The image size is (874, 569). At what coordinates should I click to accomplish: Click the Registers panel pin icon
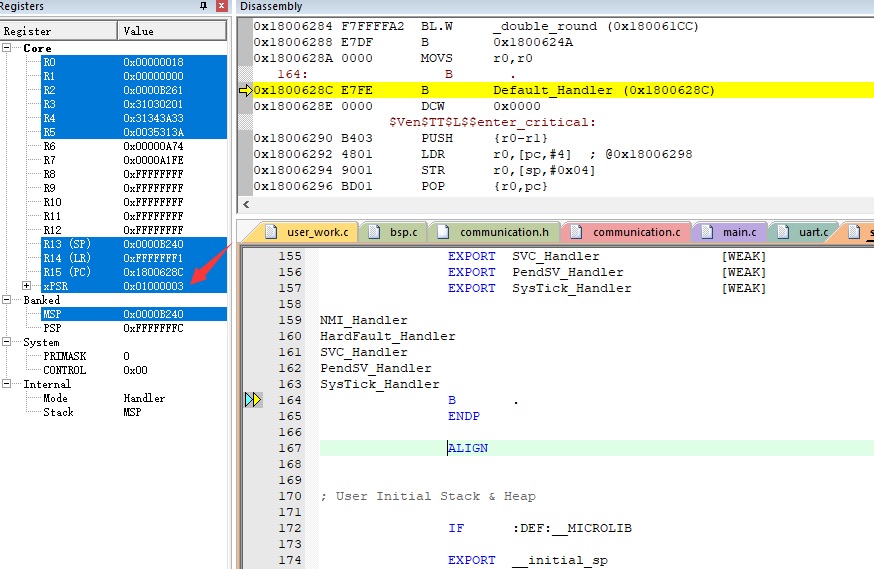tap(206, 7)
